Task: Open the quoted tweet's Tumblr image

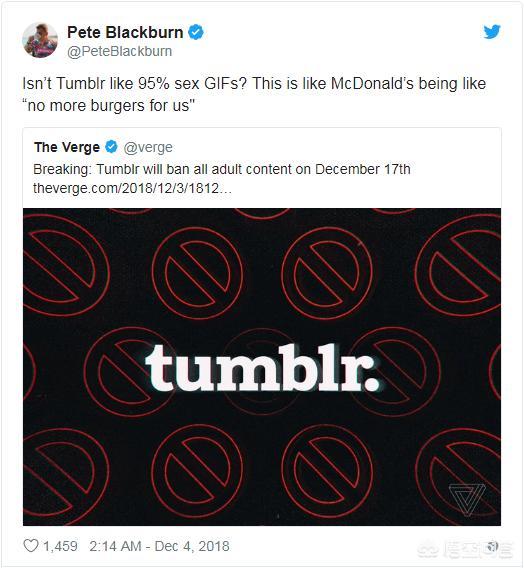Action: tap(262, 367)
